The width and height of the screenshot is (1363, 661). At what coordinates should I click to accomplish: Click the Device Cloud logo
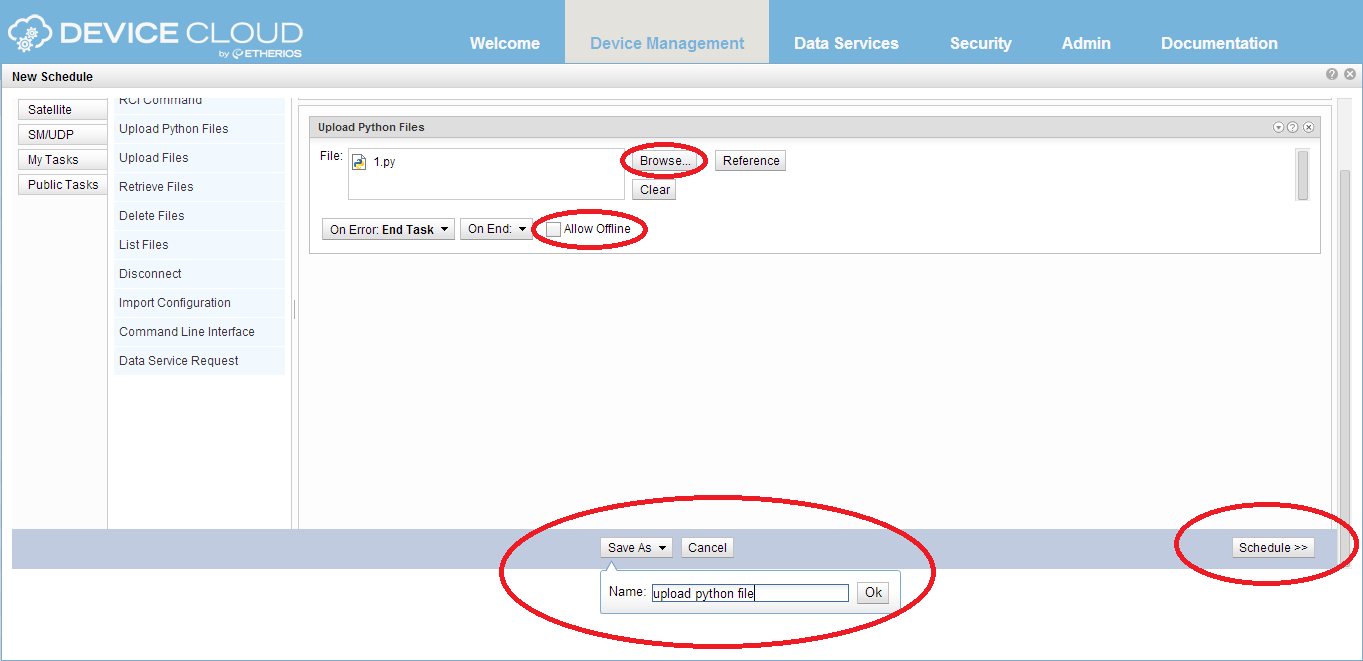(x=155, y=36)
